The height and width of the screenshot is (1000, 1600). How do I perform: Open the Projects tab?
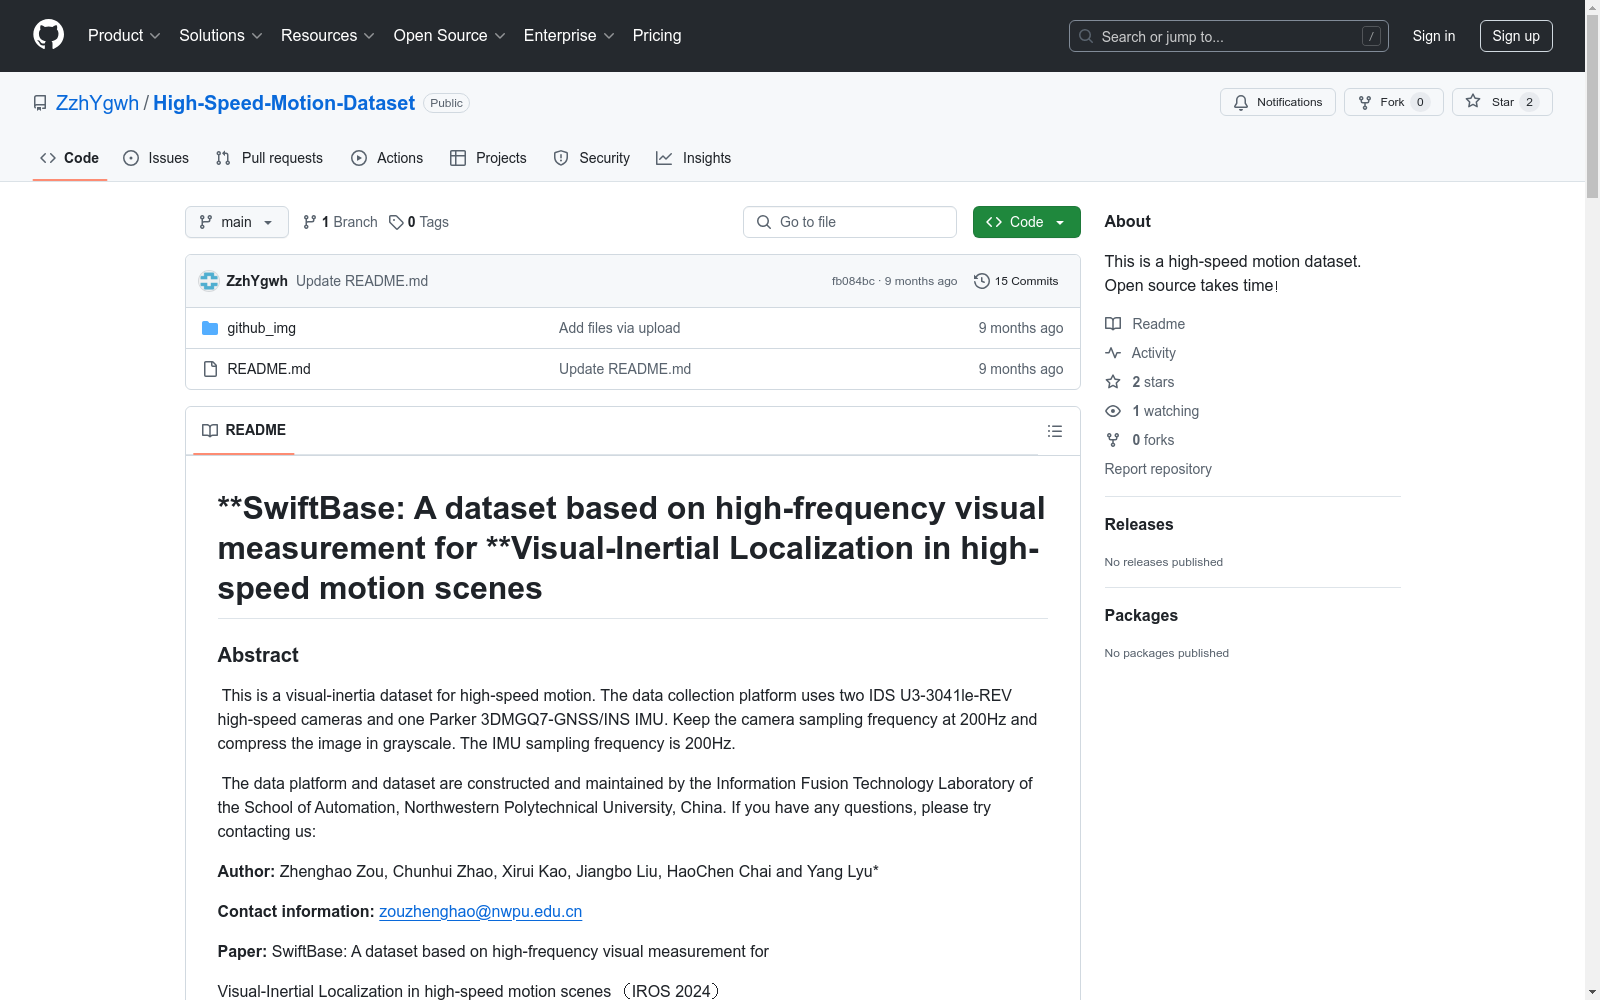(x=488, y=158)
